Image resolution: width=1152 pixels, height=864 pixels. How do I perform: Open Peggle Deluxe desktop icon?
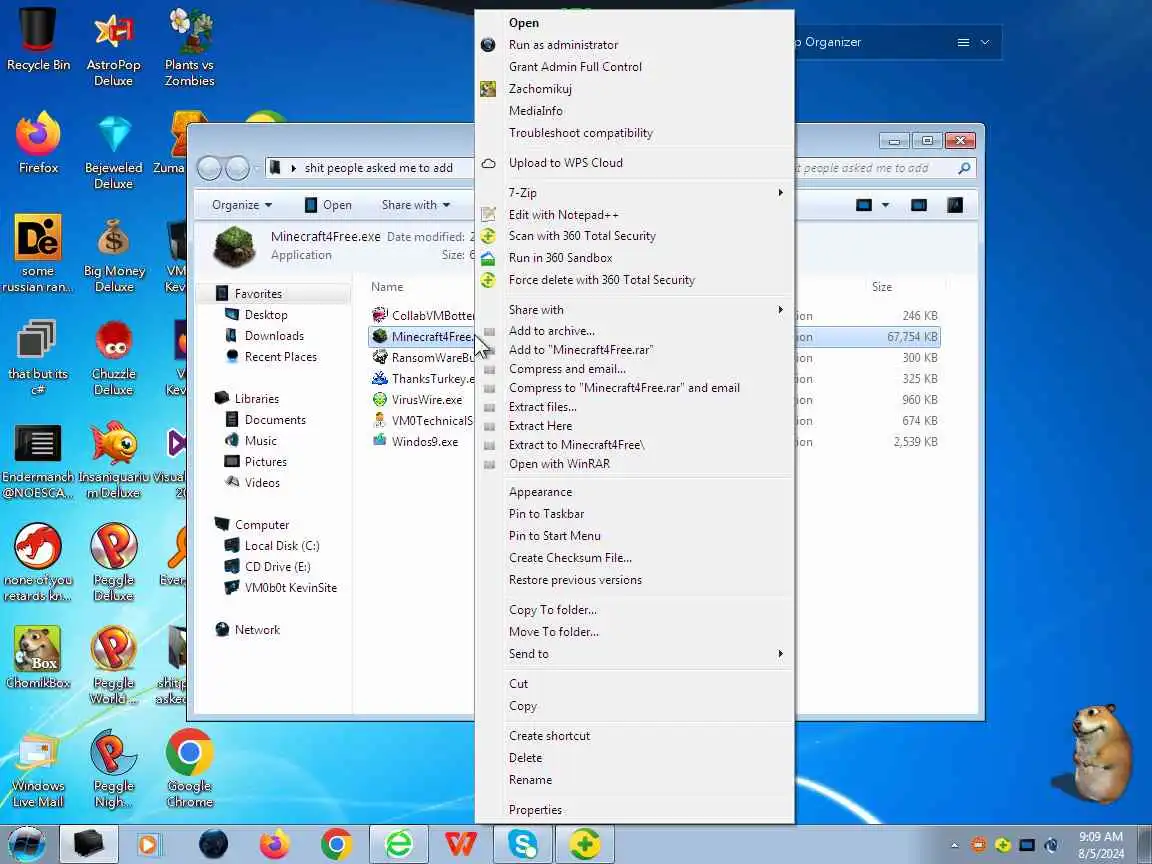tap(113, 564)
